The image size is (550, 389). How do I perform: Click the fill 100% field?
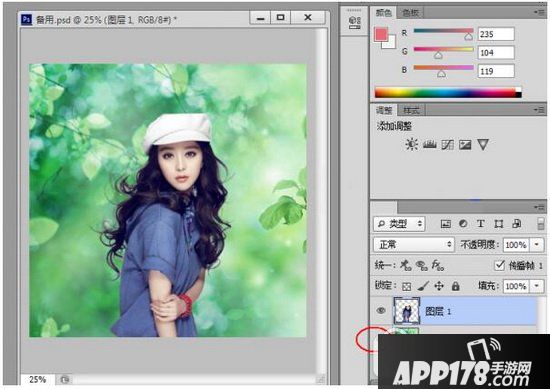[517, 286]
